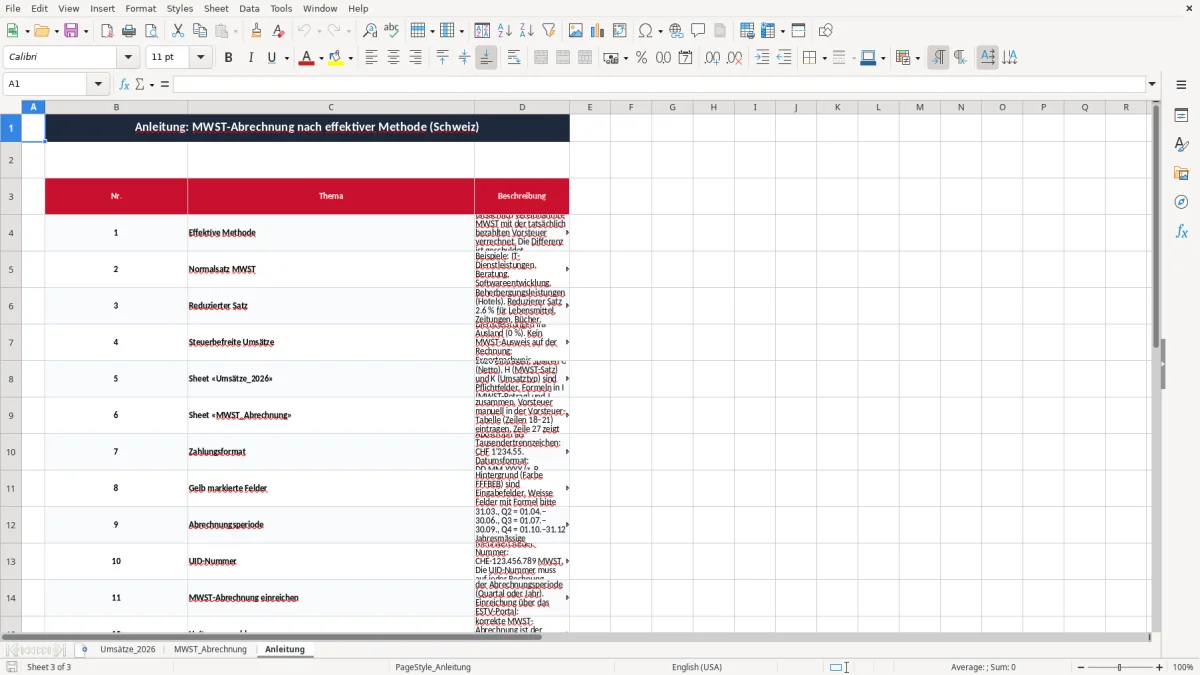
Task: Click PageStyle_Anleitung in status bar
Action: click(x=433, y=667)
